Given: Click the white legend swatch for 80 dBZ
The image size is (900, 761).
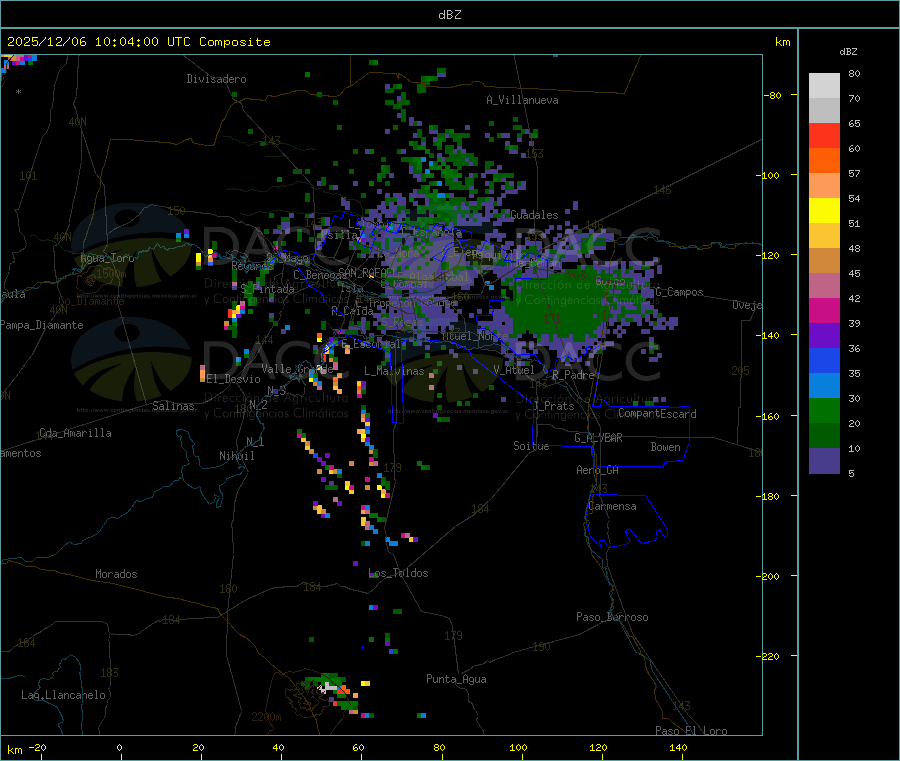Looking at the screenshot, I should point(824,86).
